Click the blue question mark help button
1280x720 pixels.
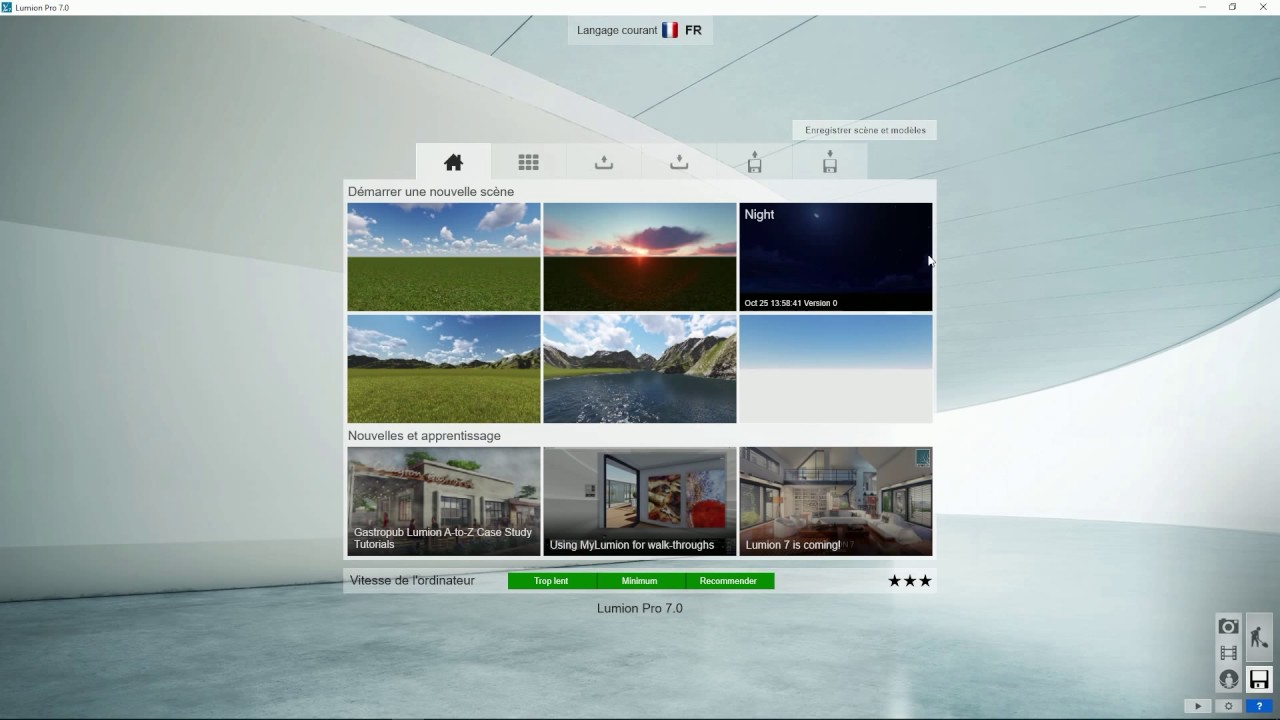click(1258, 706)
